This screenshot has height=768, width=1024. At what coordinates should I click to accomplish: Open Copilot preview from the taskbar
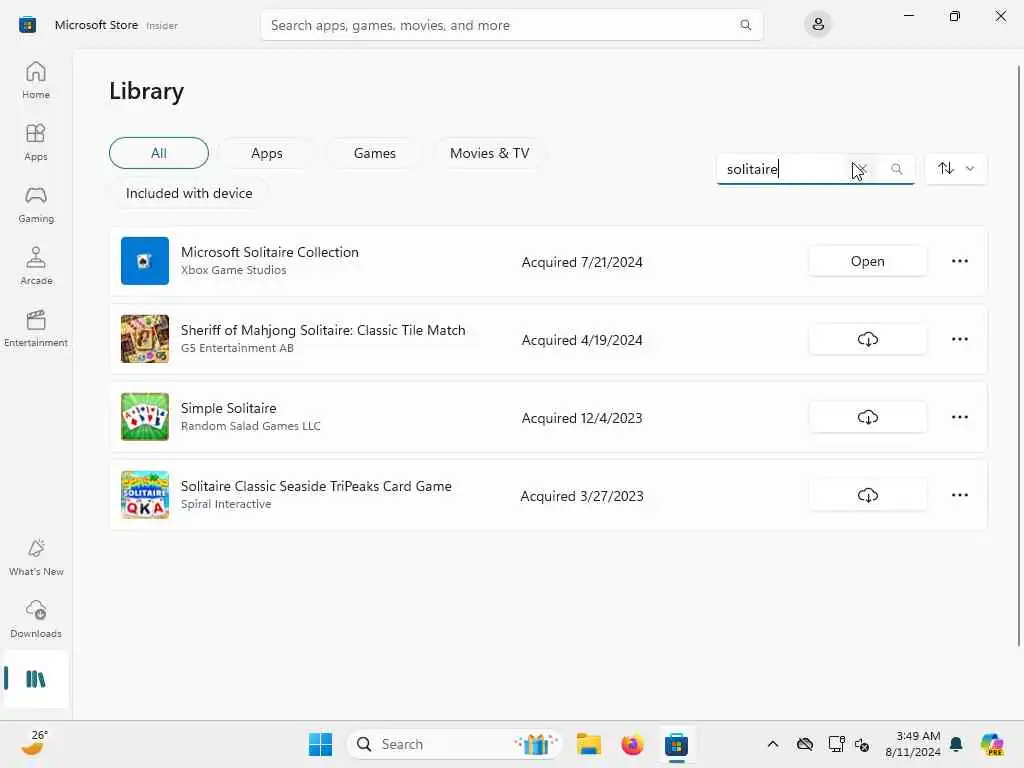point(991,744)
